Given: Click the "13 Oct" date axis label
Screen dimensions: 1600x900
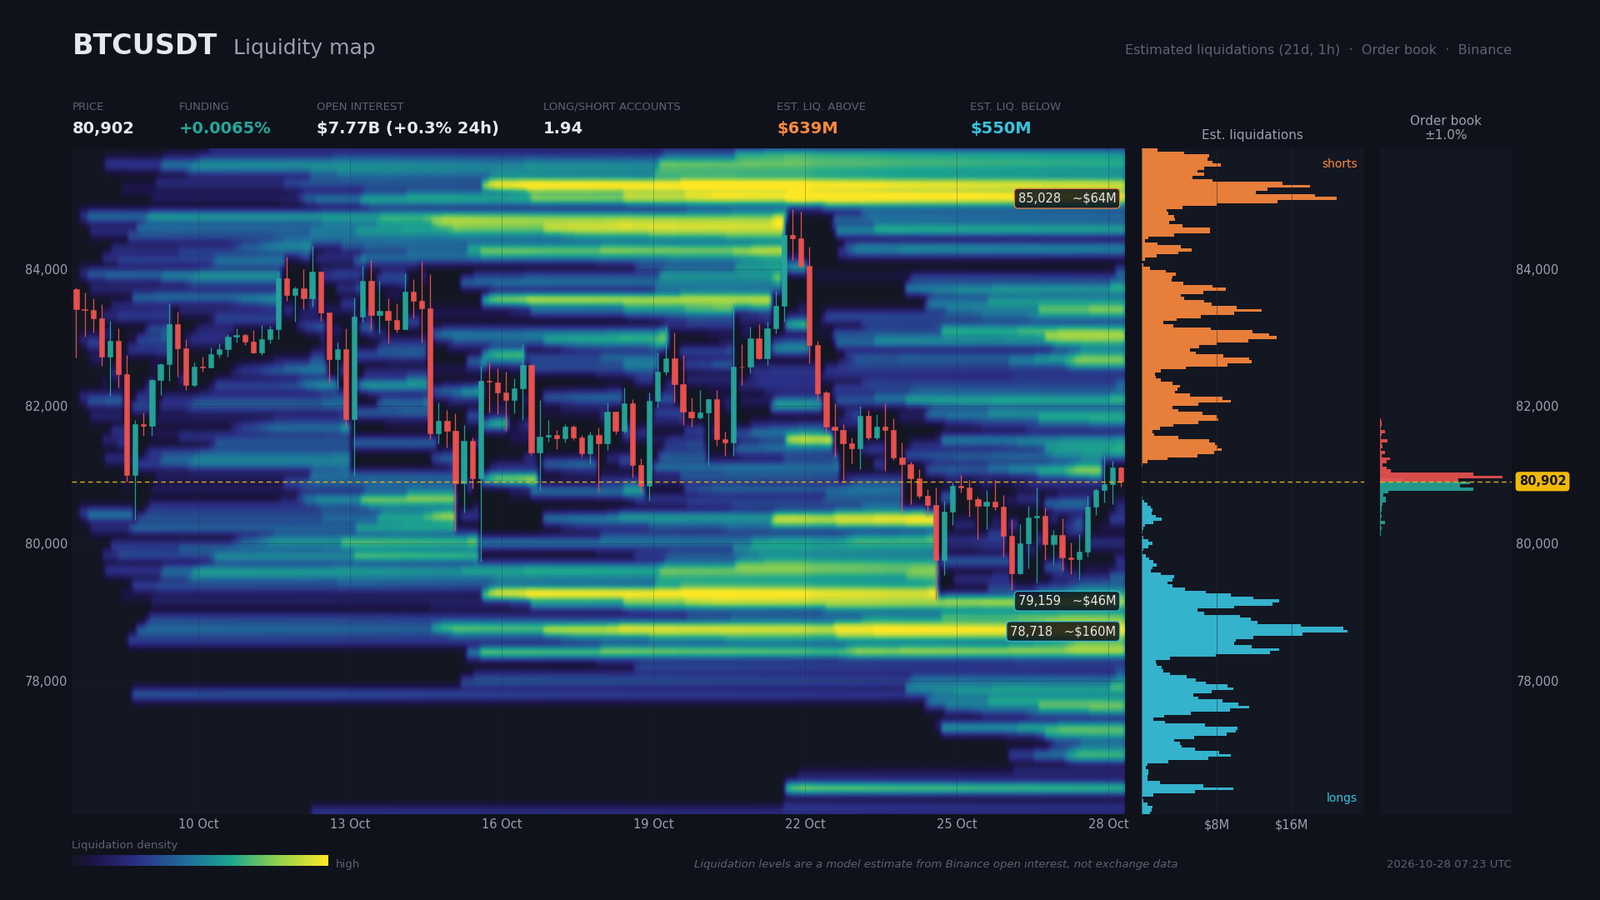Looking at the screenshot, I should click(350, 824).
